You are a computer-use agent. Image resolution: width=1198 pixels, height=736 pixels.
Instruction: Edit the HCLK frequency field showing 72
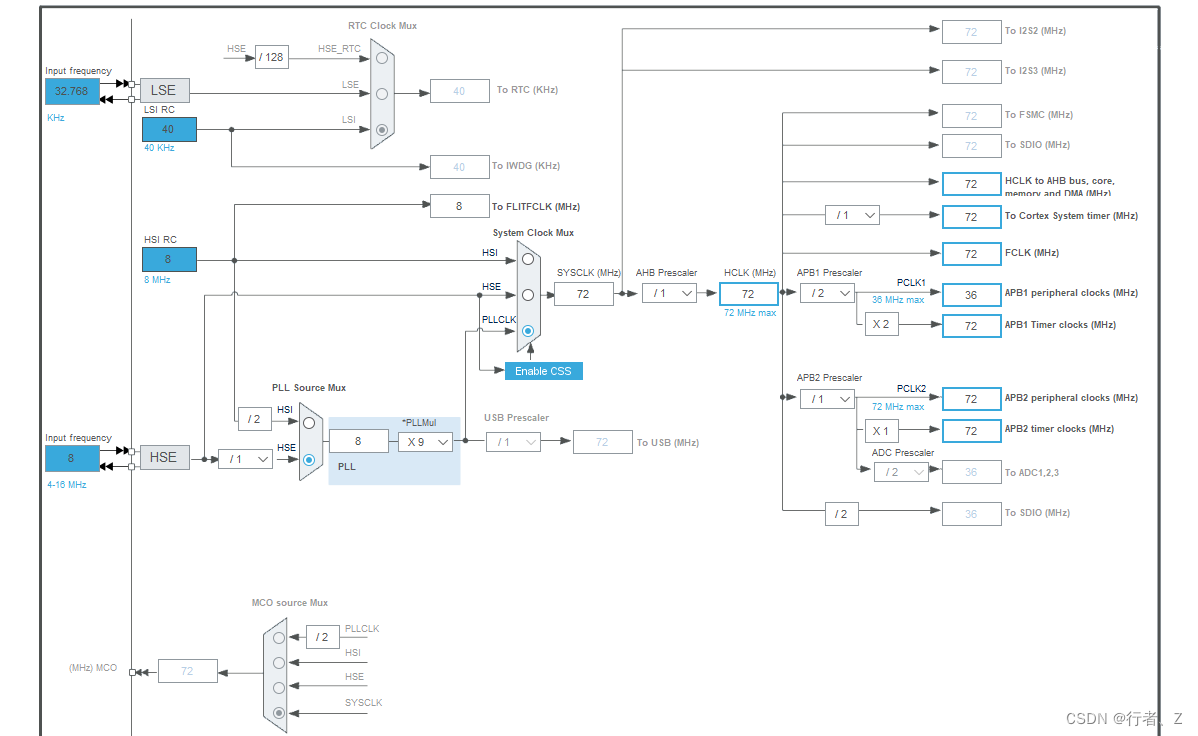click(749, 293)
